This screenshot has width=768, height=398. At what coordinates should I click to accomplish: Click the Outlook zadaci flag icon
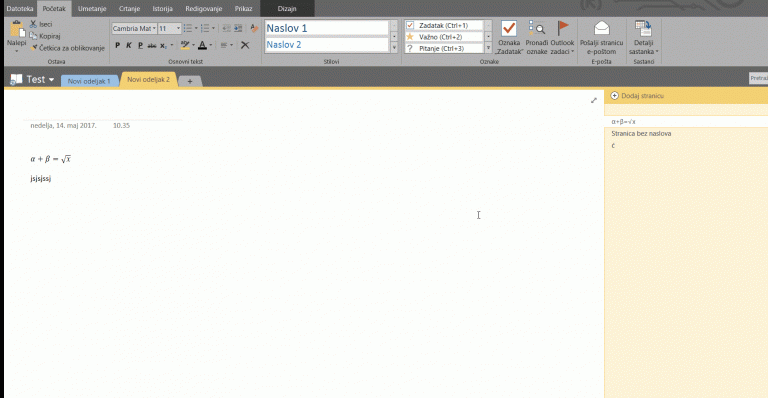[563, 28]
